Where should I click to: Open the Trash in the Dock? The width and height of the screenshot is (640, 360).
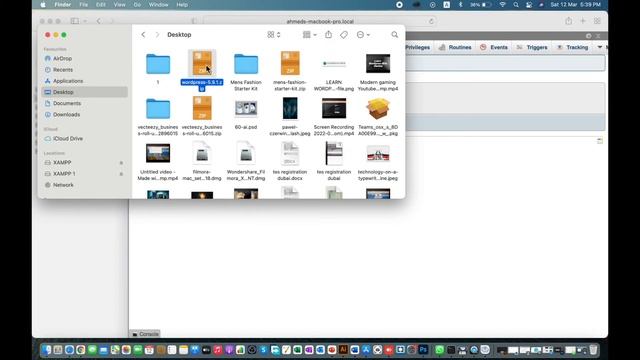593,350
